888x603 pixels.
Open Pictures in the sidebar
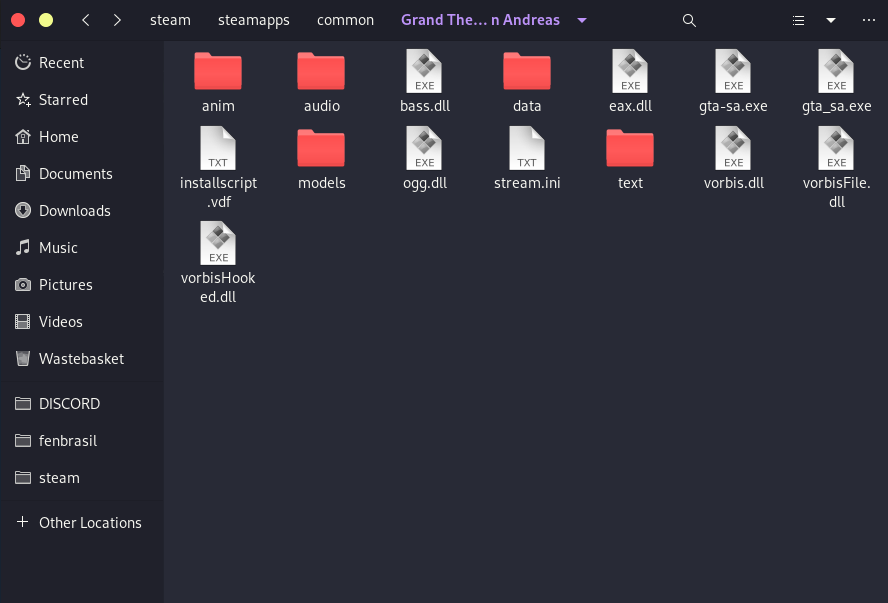point(82,285)
